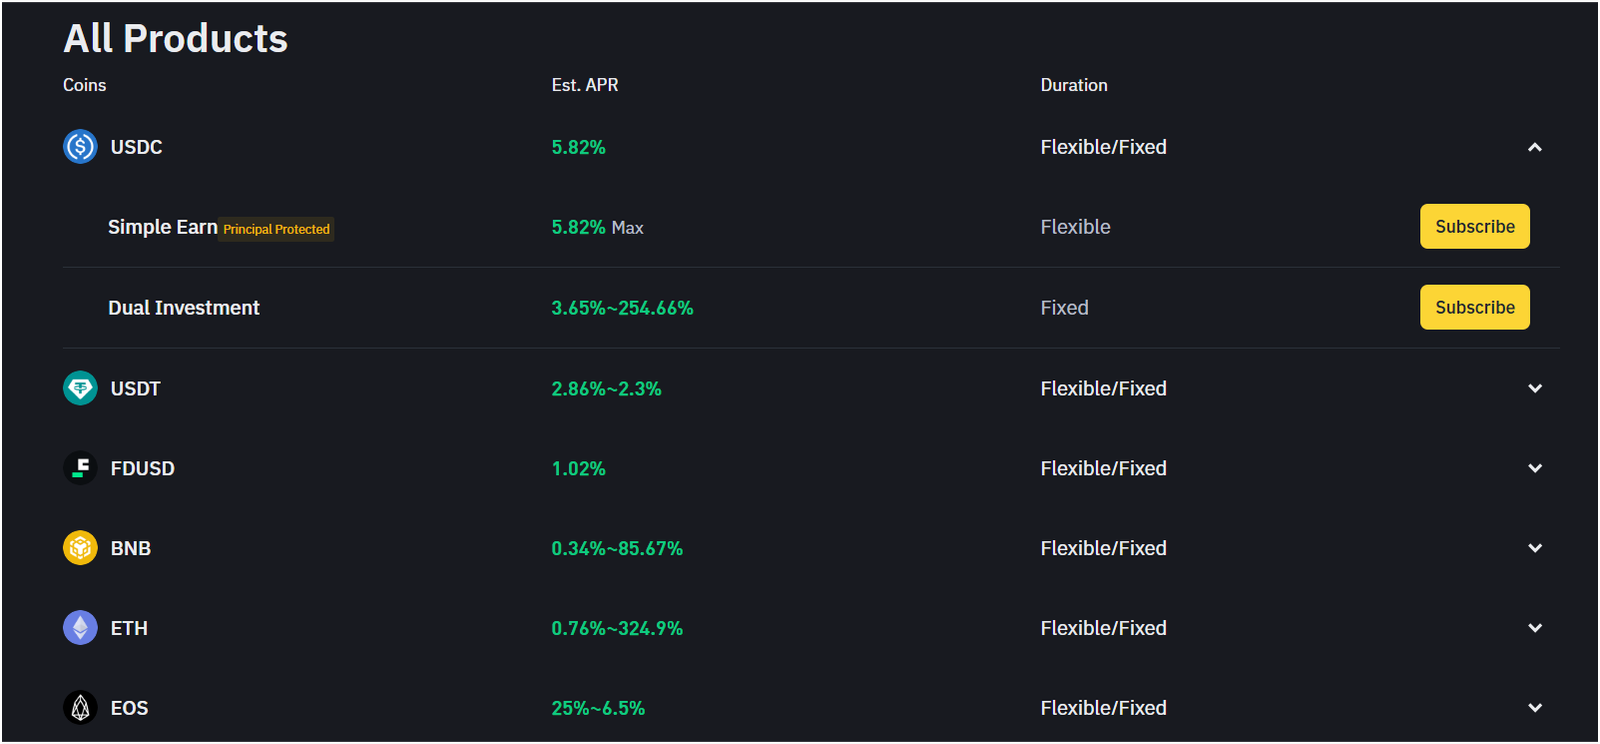This screenshot has width=1600, height=744.
Task: Click the Duration column header
Action: click(x=1074, y=85)
